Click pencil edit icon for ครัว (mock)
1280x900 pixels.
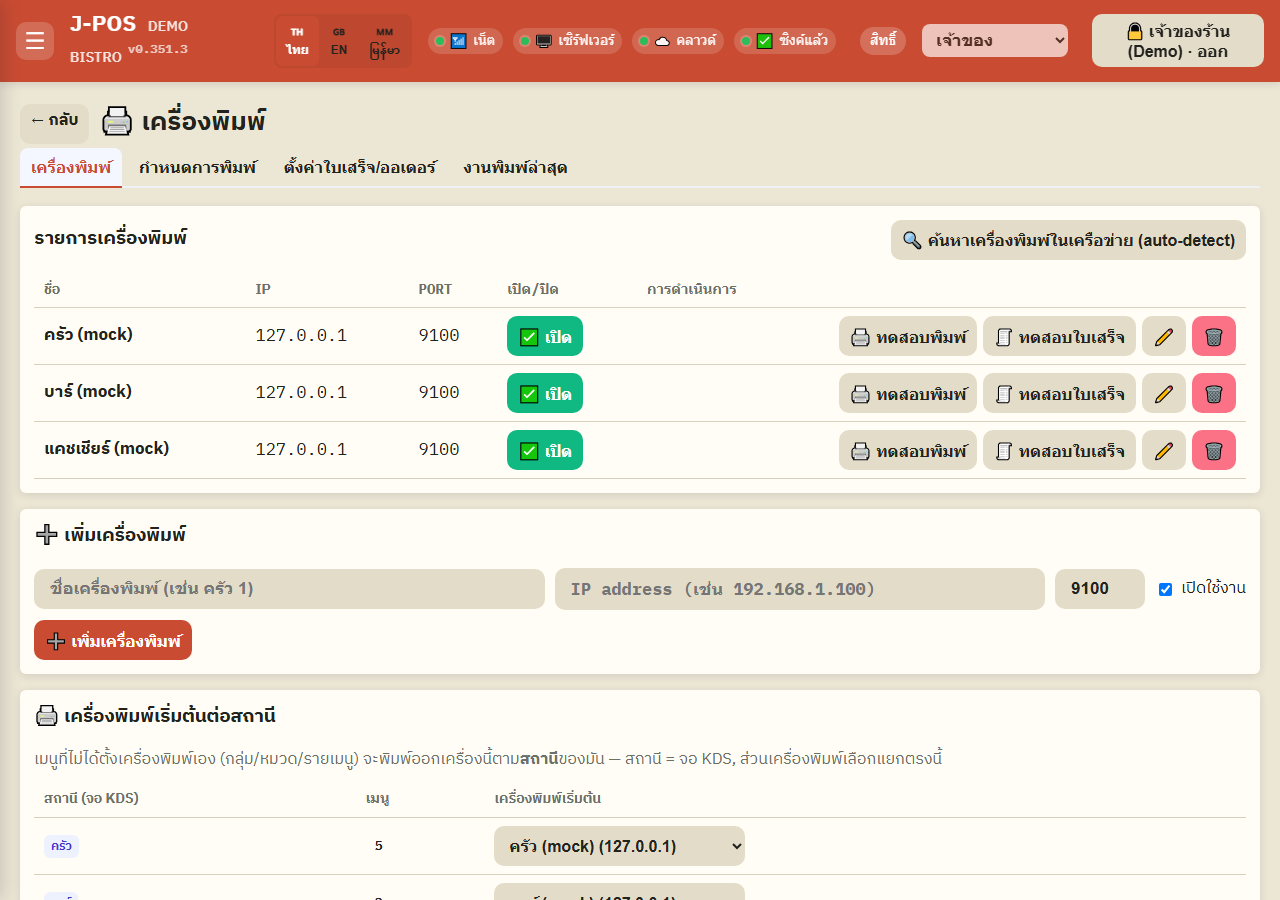[x=1164, y=336]
